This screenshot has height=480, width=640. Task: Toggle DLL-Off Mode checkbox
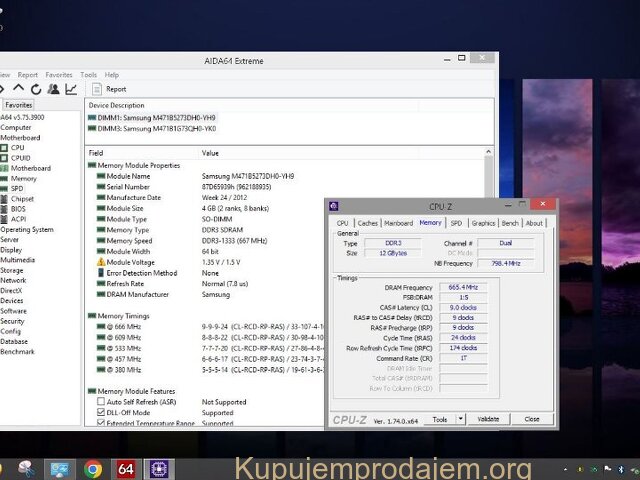[101, 412]
